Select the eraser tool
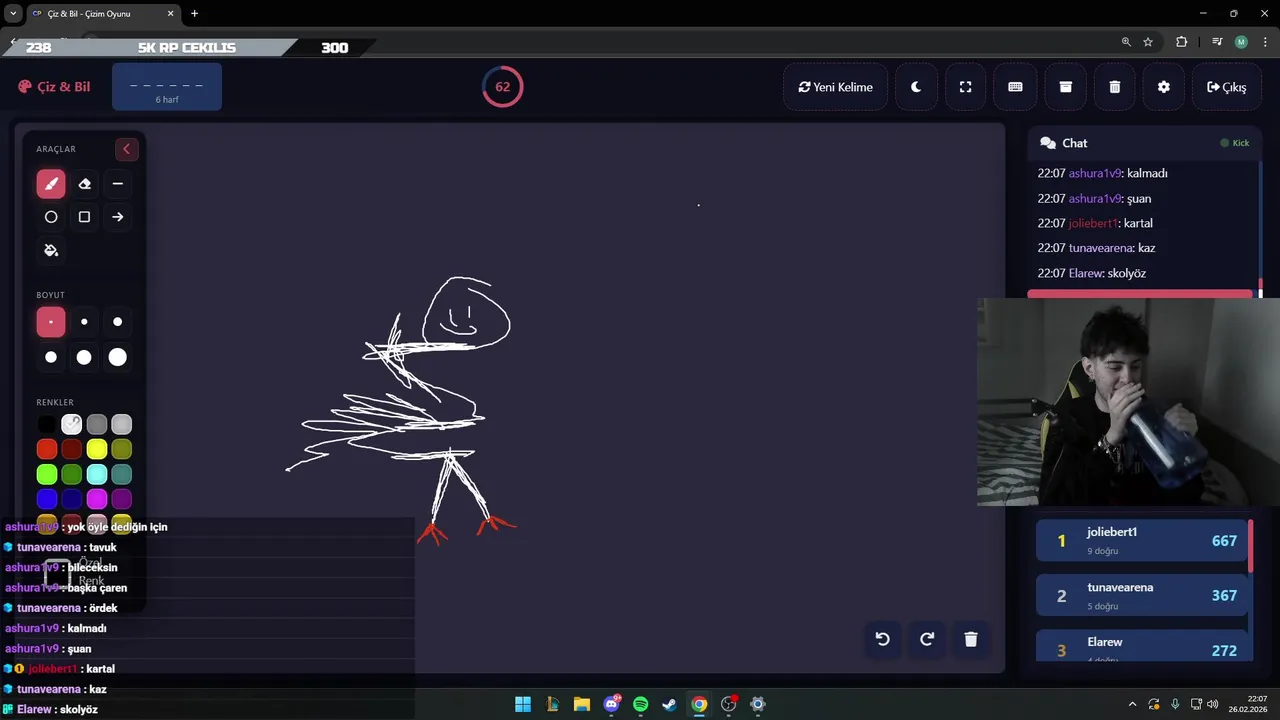The image size is (1280, 720). (84, 184)
